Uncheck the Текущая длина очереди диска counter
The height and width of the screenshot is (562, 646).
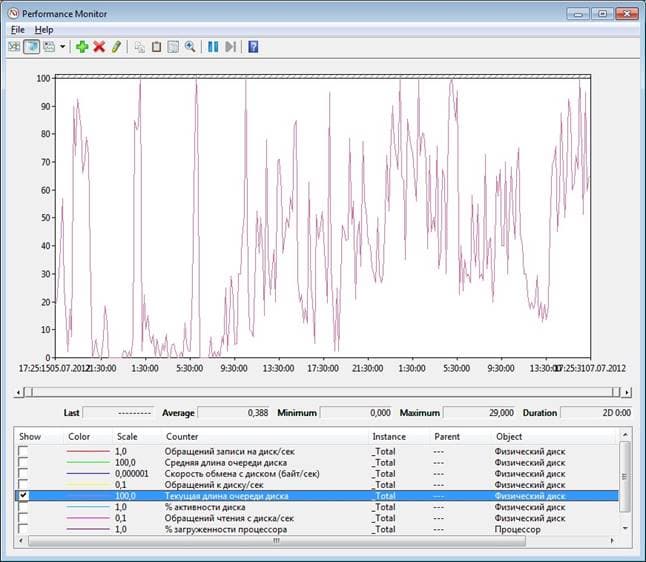23,496
